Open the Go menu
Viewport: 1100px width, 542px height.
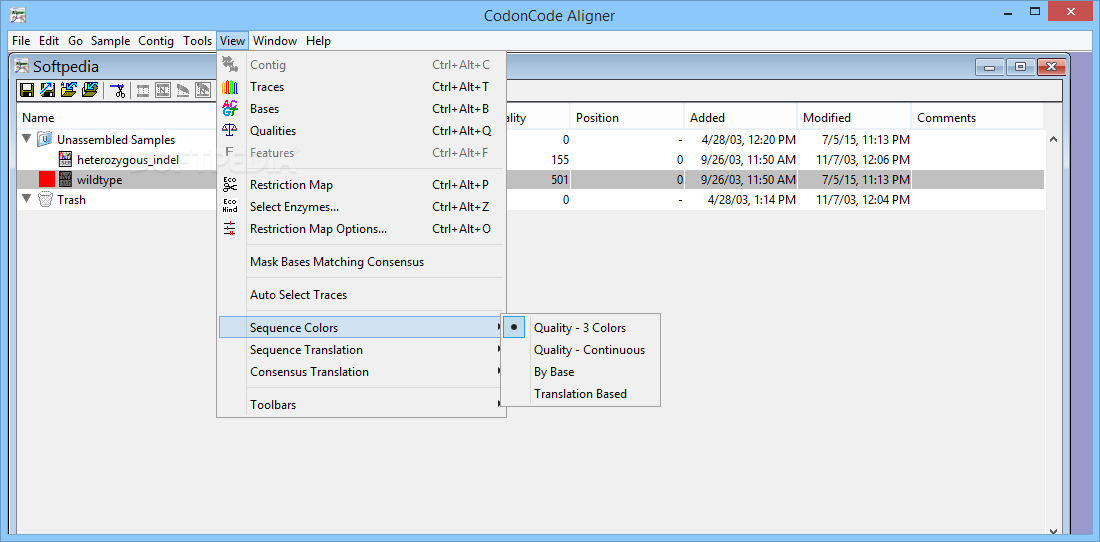[75, 41]
